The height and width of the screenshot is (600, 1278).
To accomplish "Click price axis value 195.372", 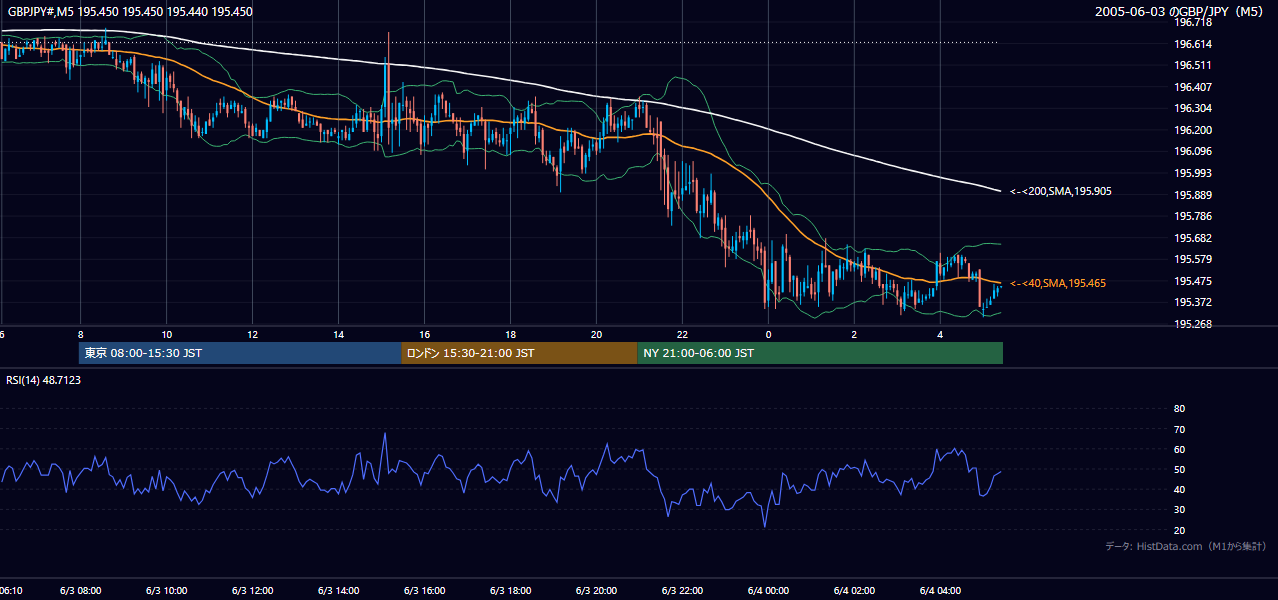I will pos(1194,302).
